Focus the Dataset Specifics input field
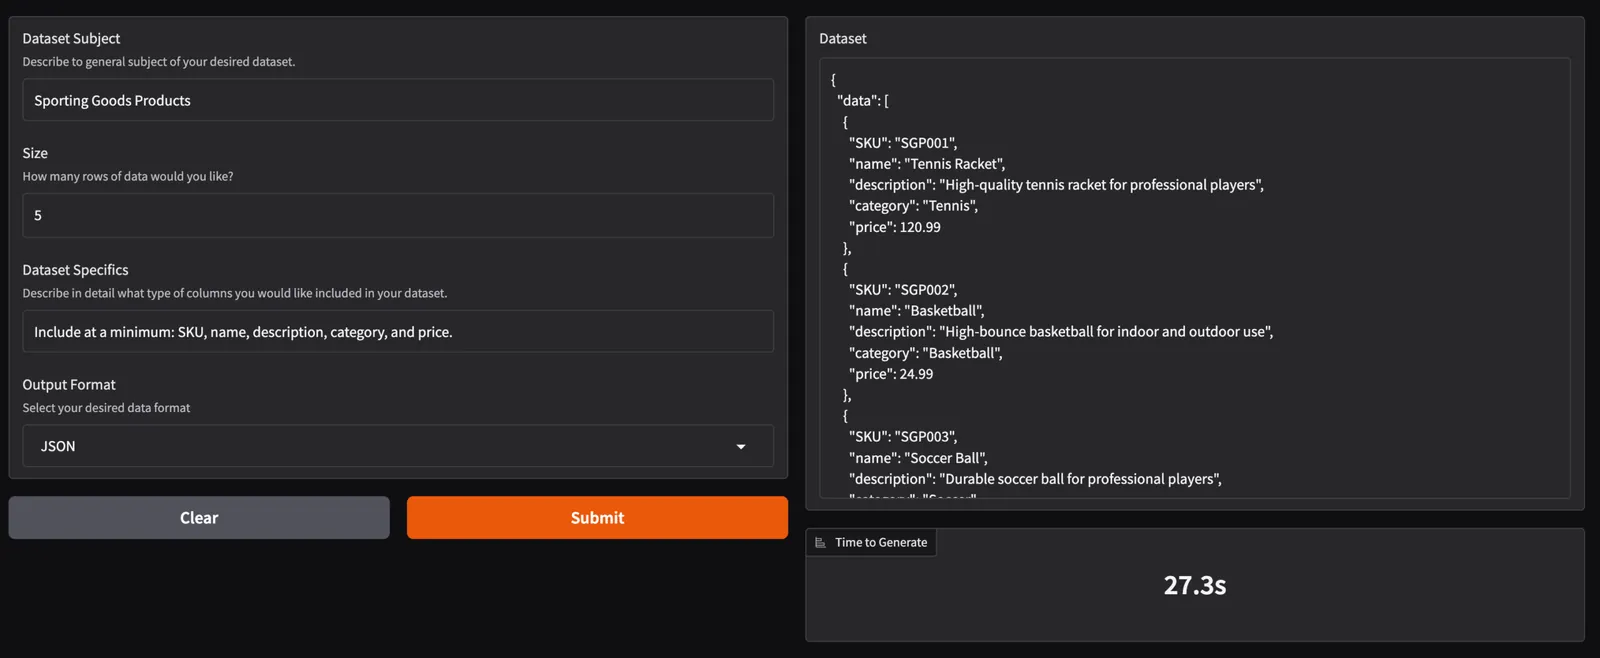The width and height of the screenshot is (1600, 658). click(x=398, y=331)
